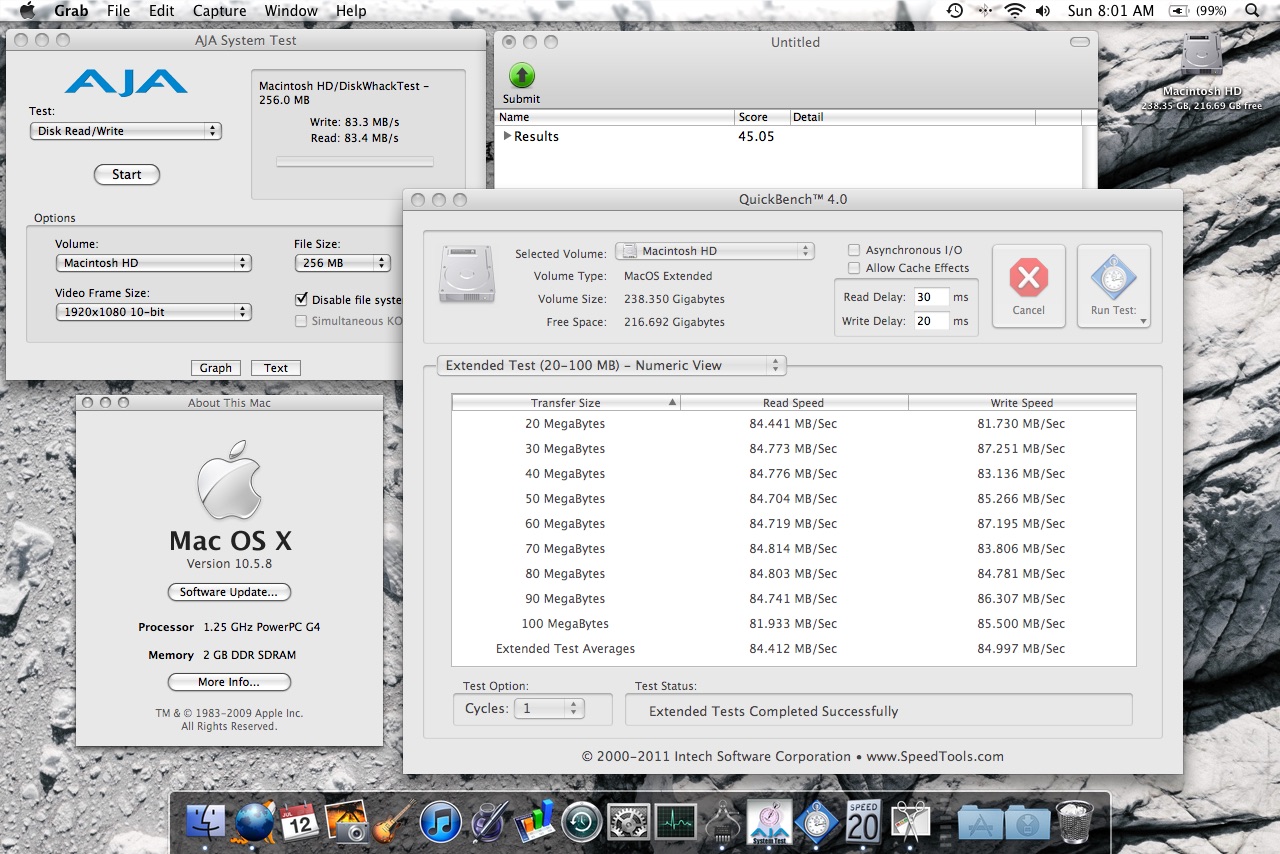Enable Asynchronous I/O checkbox
Image resolution: width=1280 pixels, height=854 pixels.
pos(854,250)
